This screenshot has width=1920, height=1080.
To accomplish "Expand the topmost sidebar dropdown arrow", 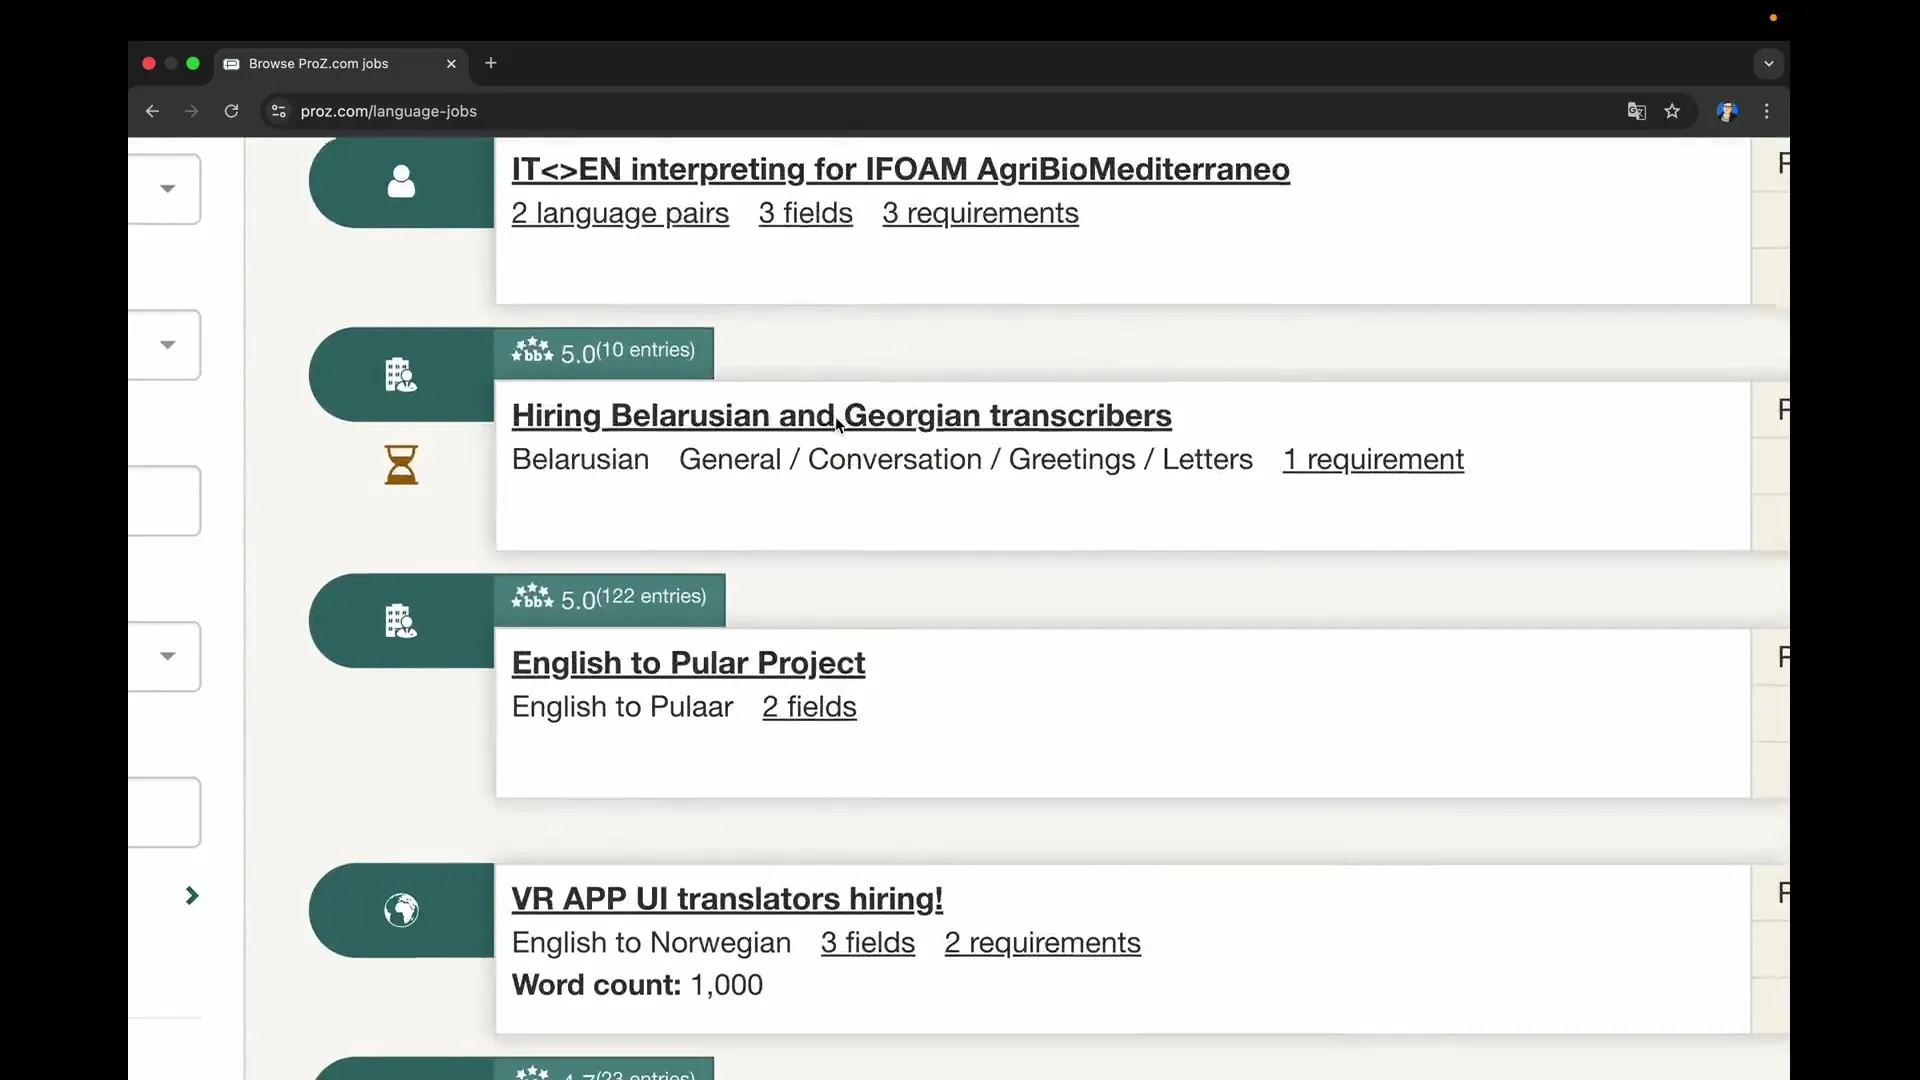I will 167,188.
